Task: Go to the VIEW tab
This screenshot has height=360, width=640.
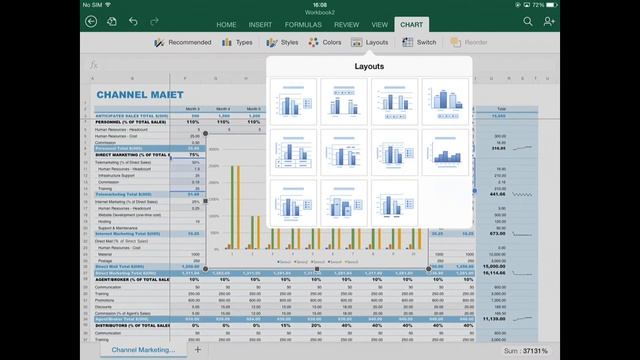Action: point(380,25)
